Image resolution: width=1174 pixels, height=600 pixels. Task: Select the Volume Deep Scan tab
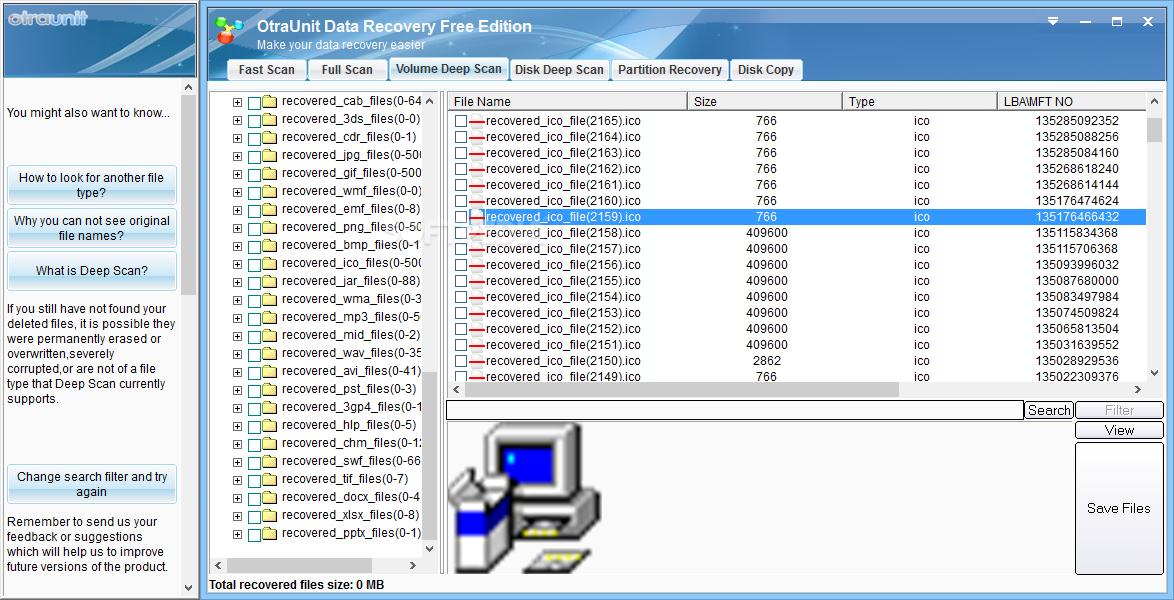448,69
